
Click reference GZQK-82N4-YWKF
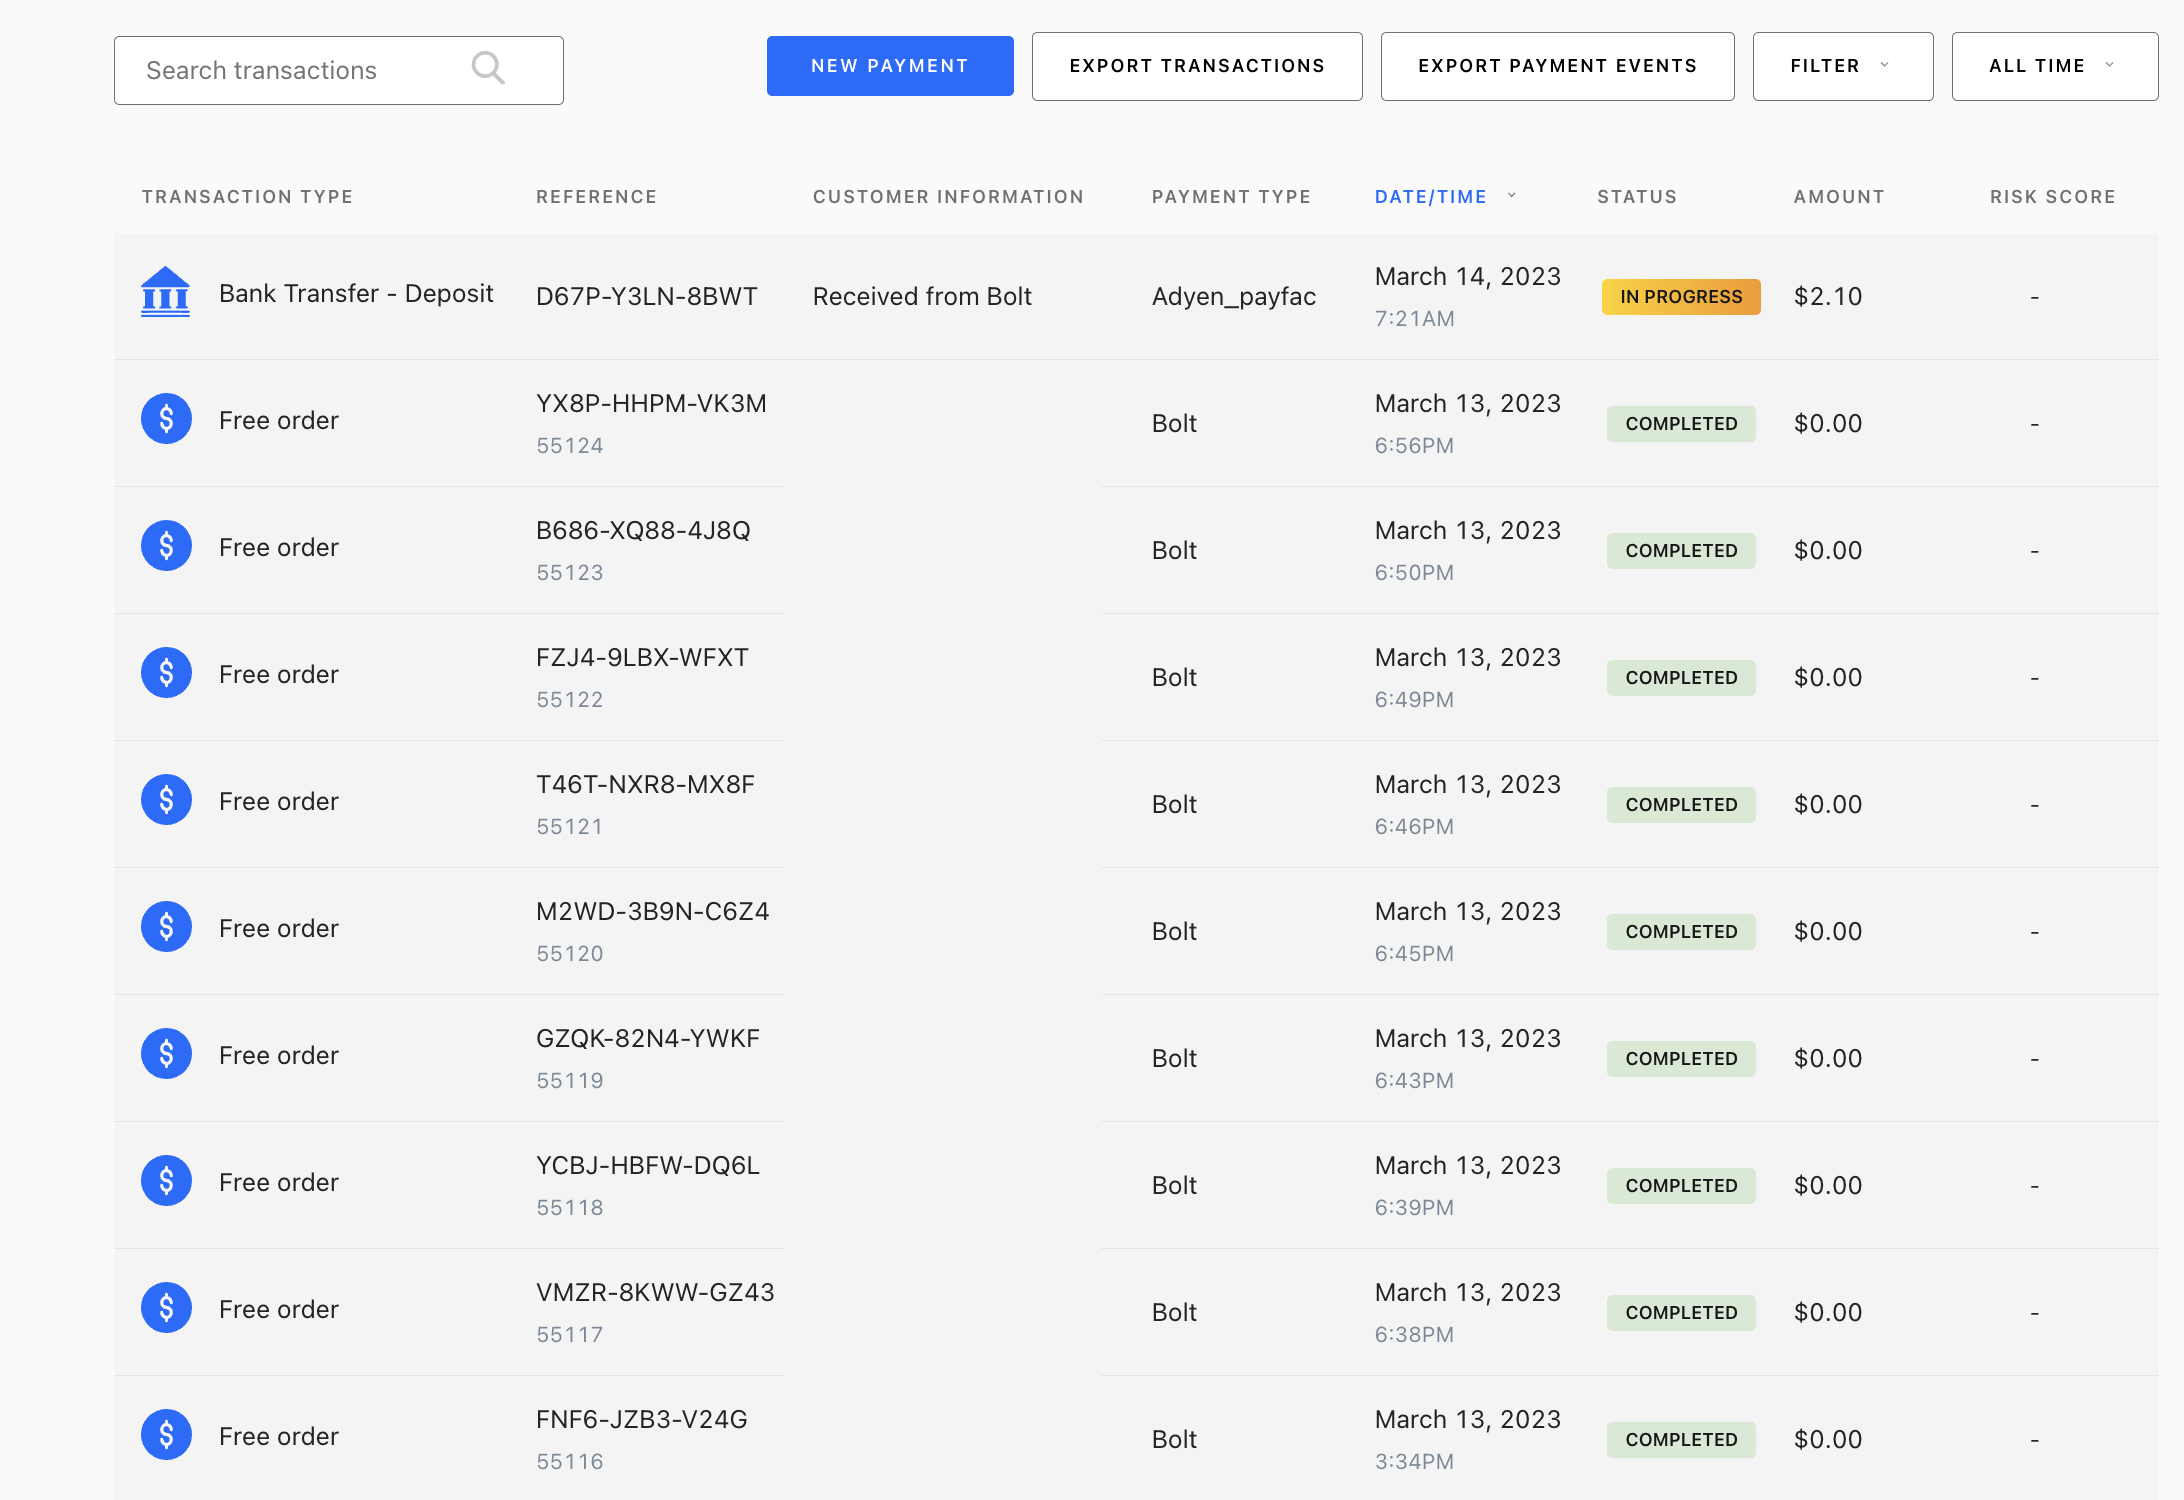tap(648, 1039)
